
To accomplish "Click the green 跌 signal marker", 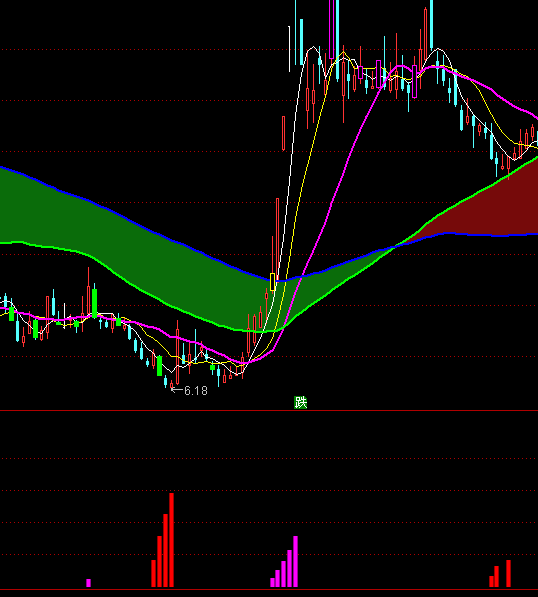I will (300, 402).
